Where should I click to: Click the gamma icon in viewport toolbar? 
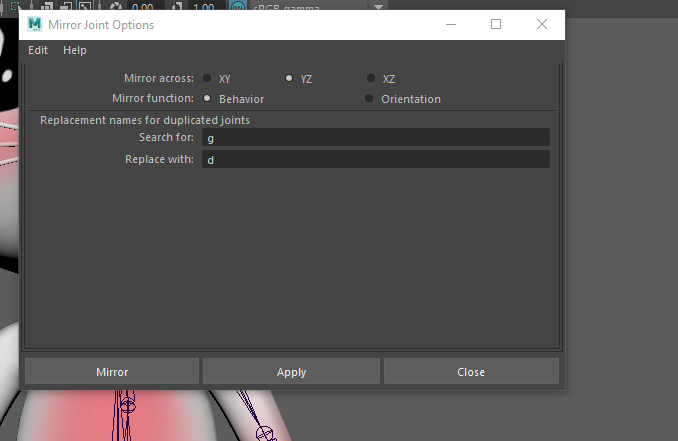[177, 6]
